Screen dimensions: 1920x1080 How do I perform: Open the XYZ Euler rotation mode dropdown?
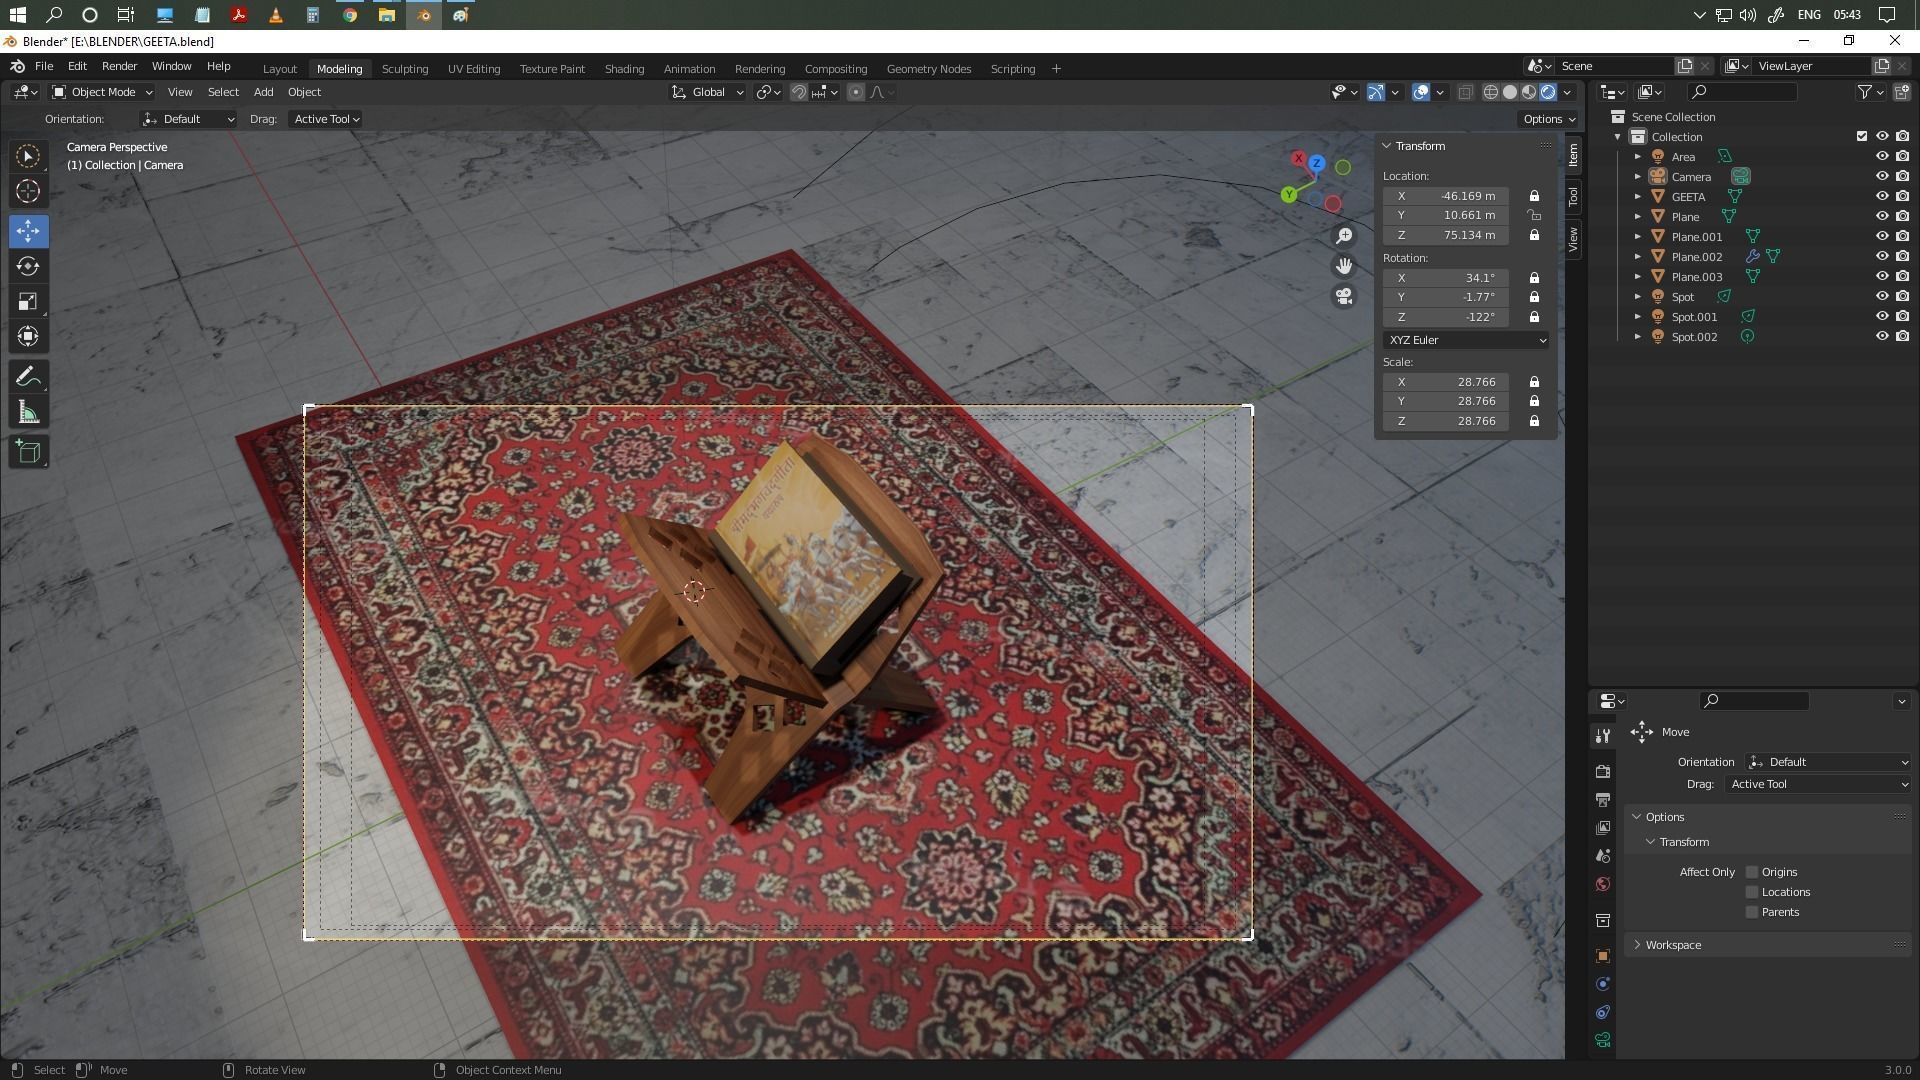(1465, 340)
